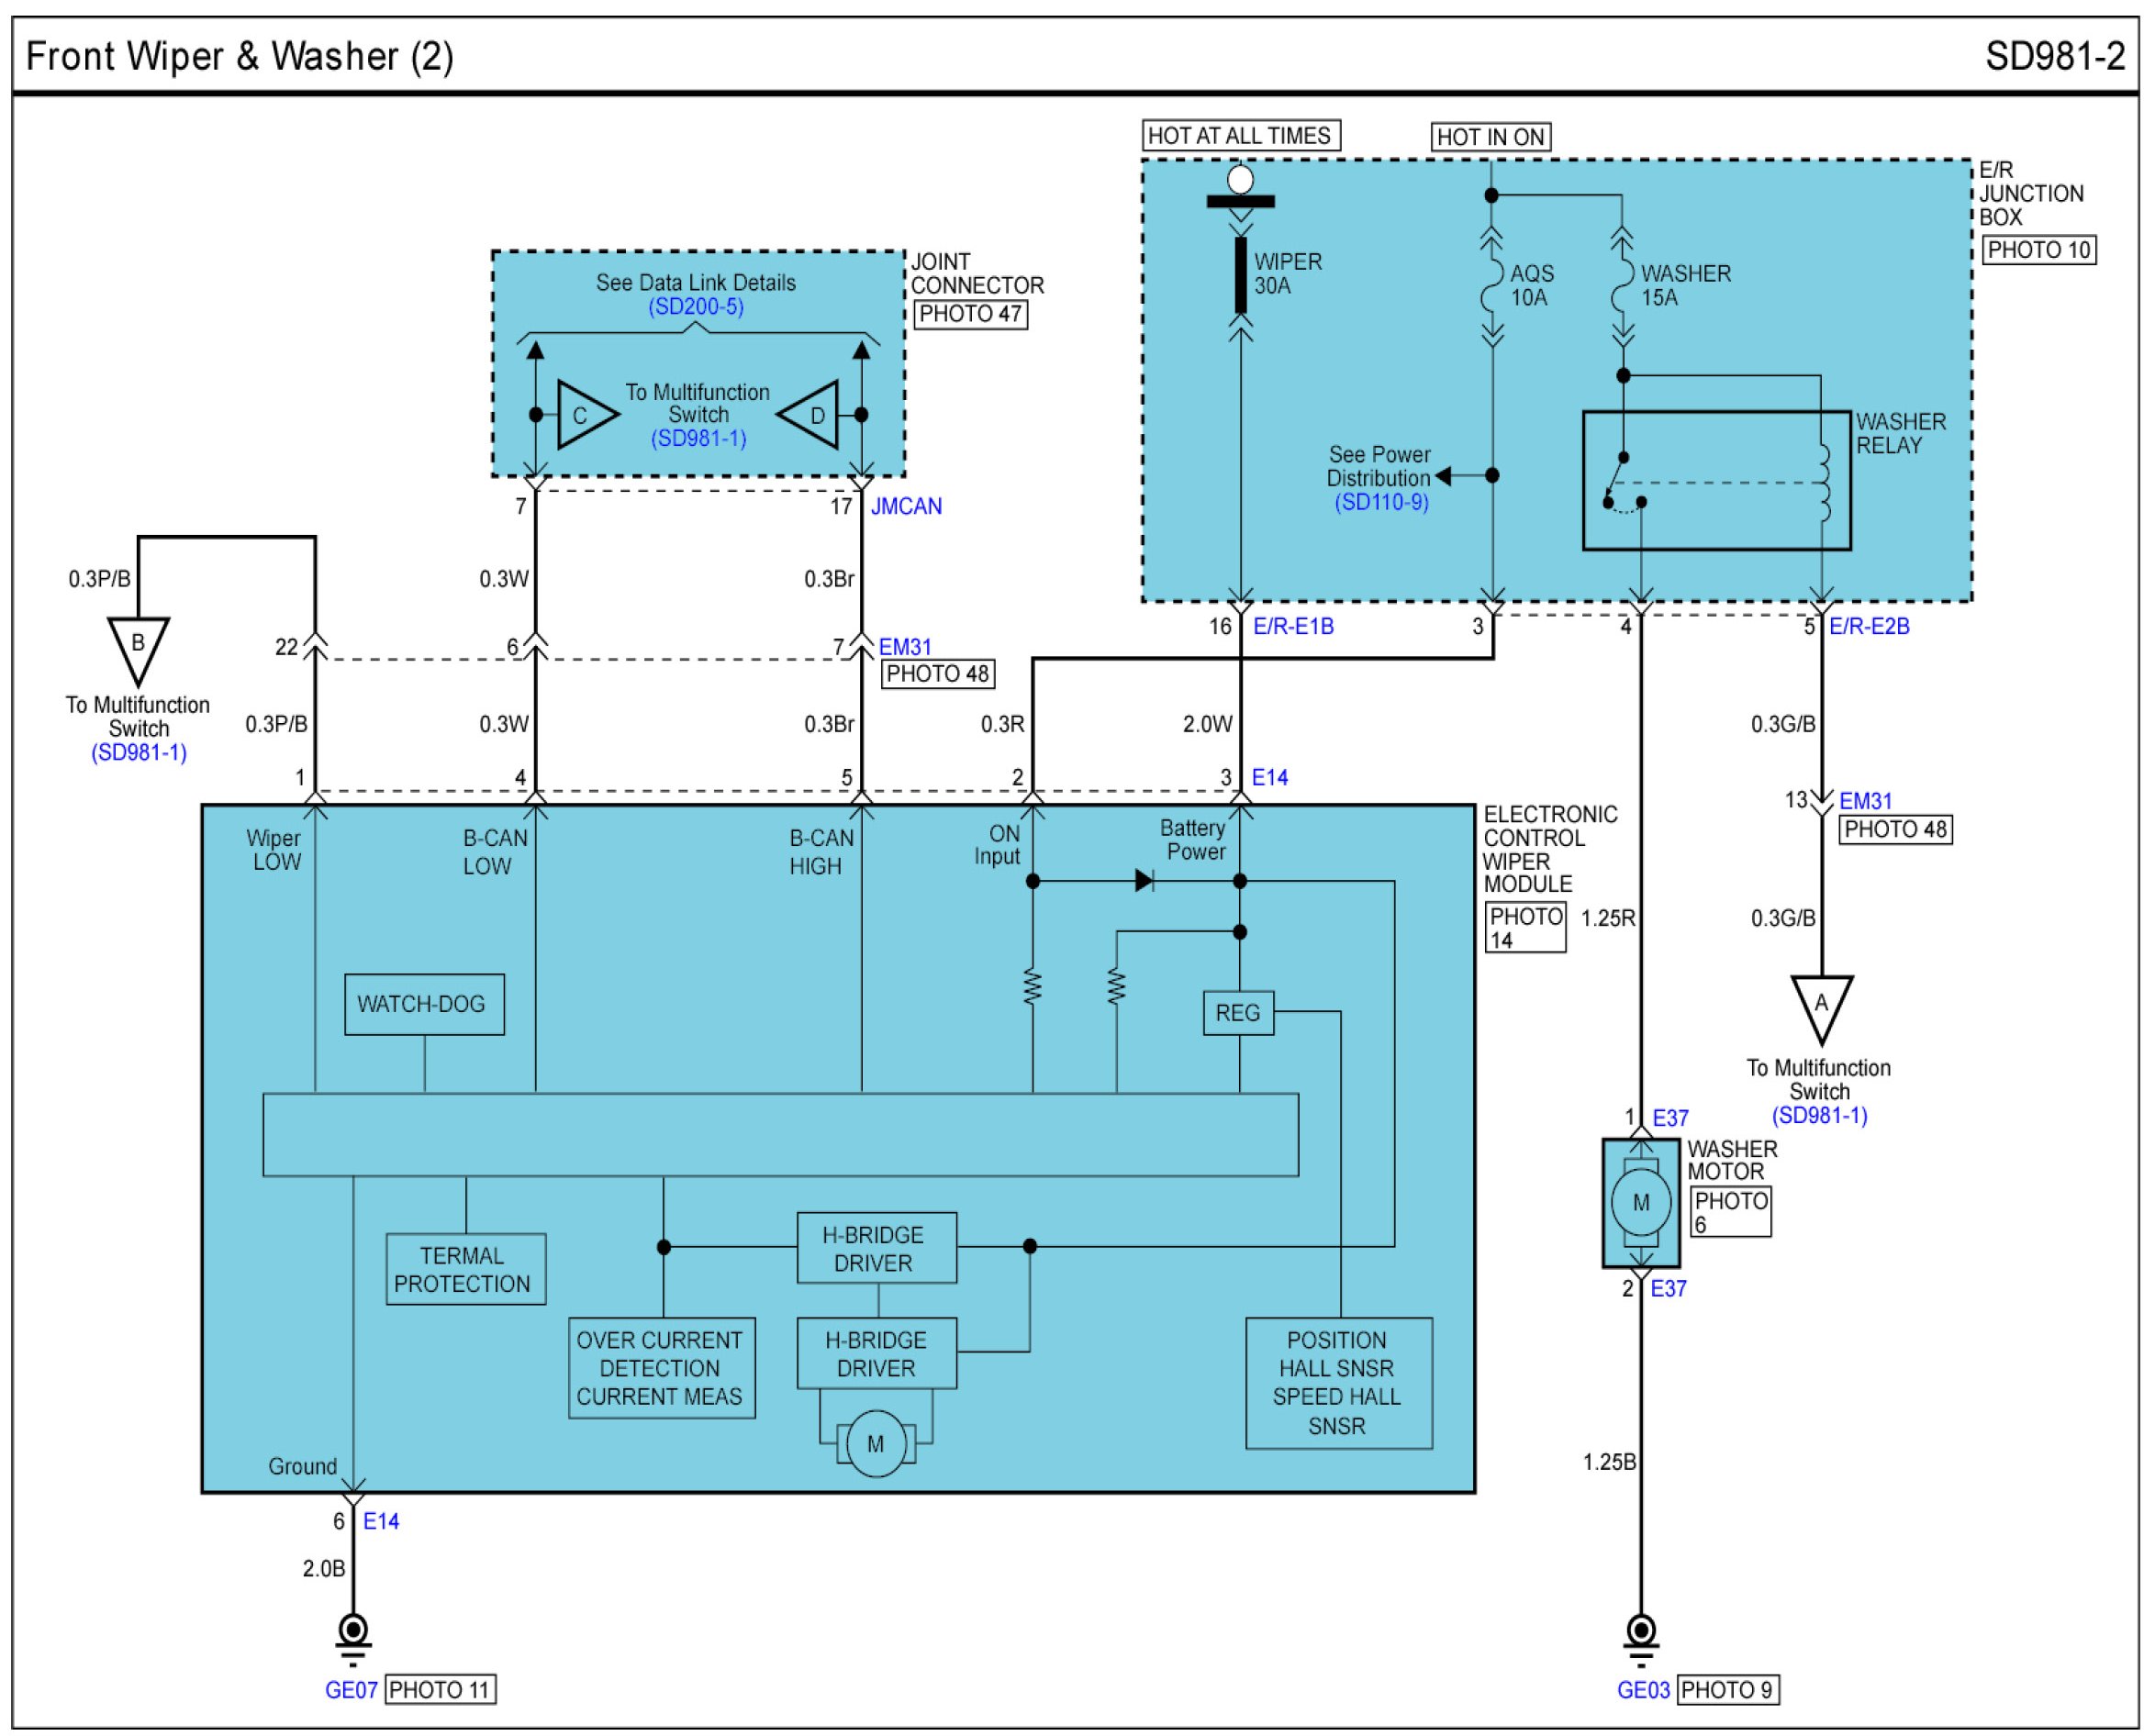Click the SD200-5 data link reference
2155x1736 pixels.
(x=695, y=306)
